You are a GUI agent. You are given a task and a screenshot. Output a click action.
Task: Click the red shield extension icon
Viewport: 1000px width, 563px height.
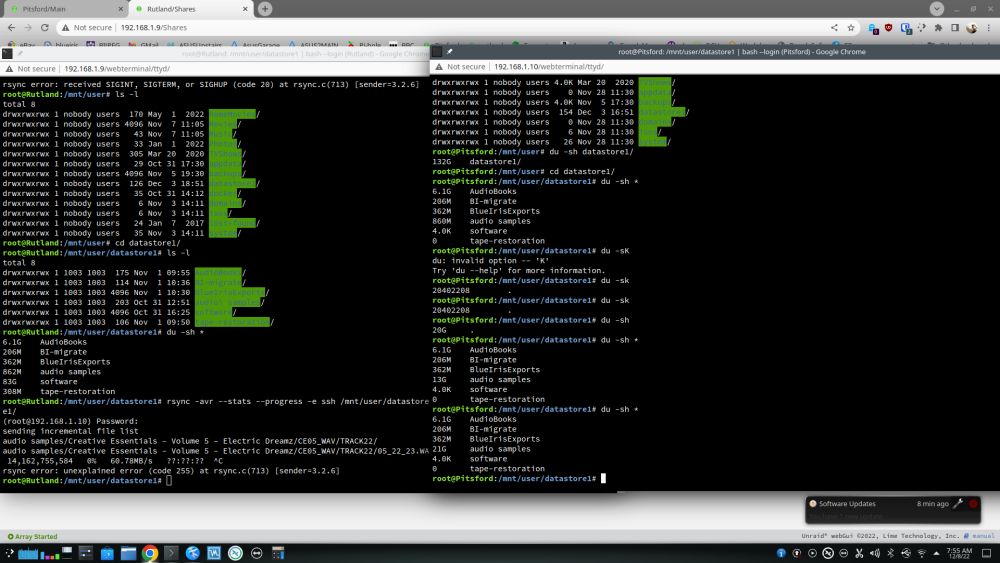tap(888, 27)
